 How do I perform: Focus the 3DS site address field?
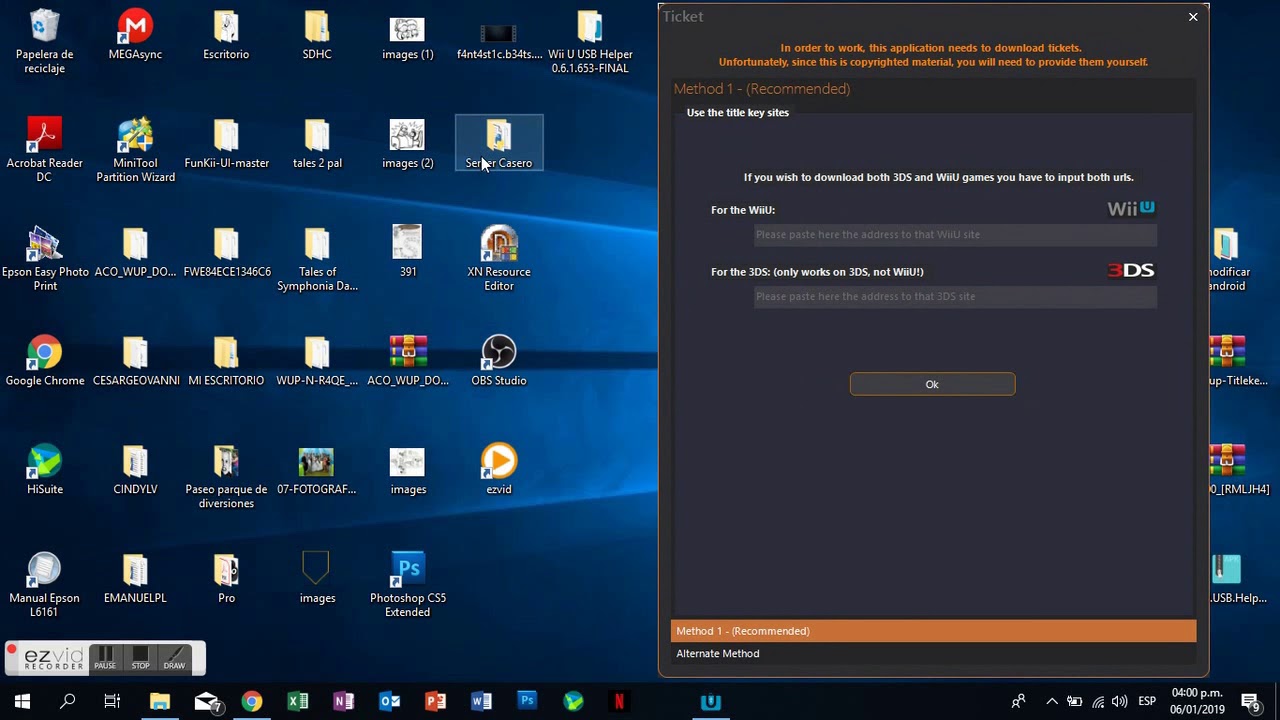point(955,296)
